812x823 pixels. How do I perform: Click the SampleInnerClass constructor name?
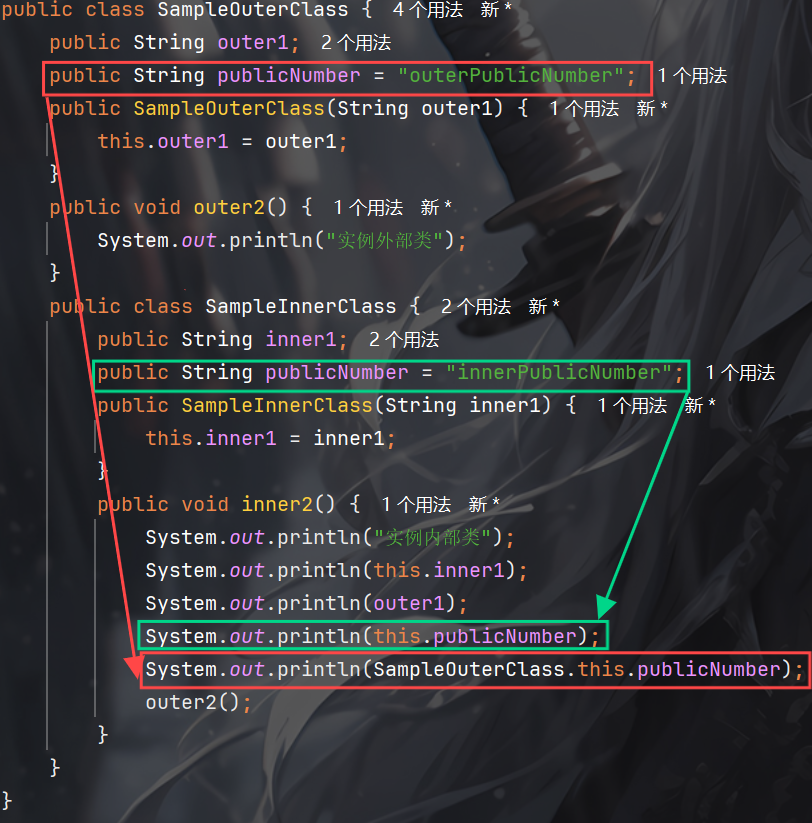pos(277,406)
